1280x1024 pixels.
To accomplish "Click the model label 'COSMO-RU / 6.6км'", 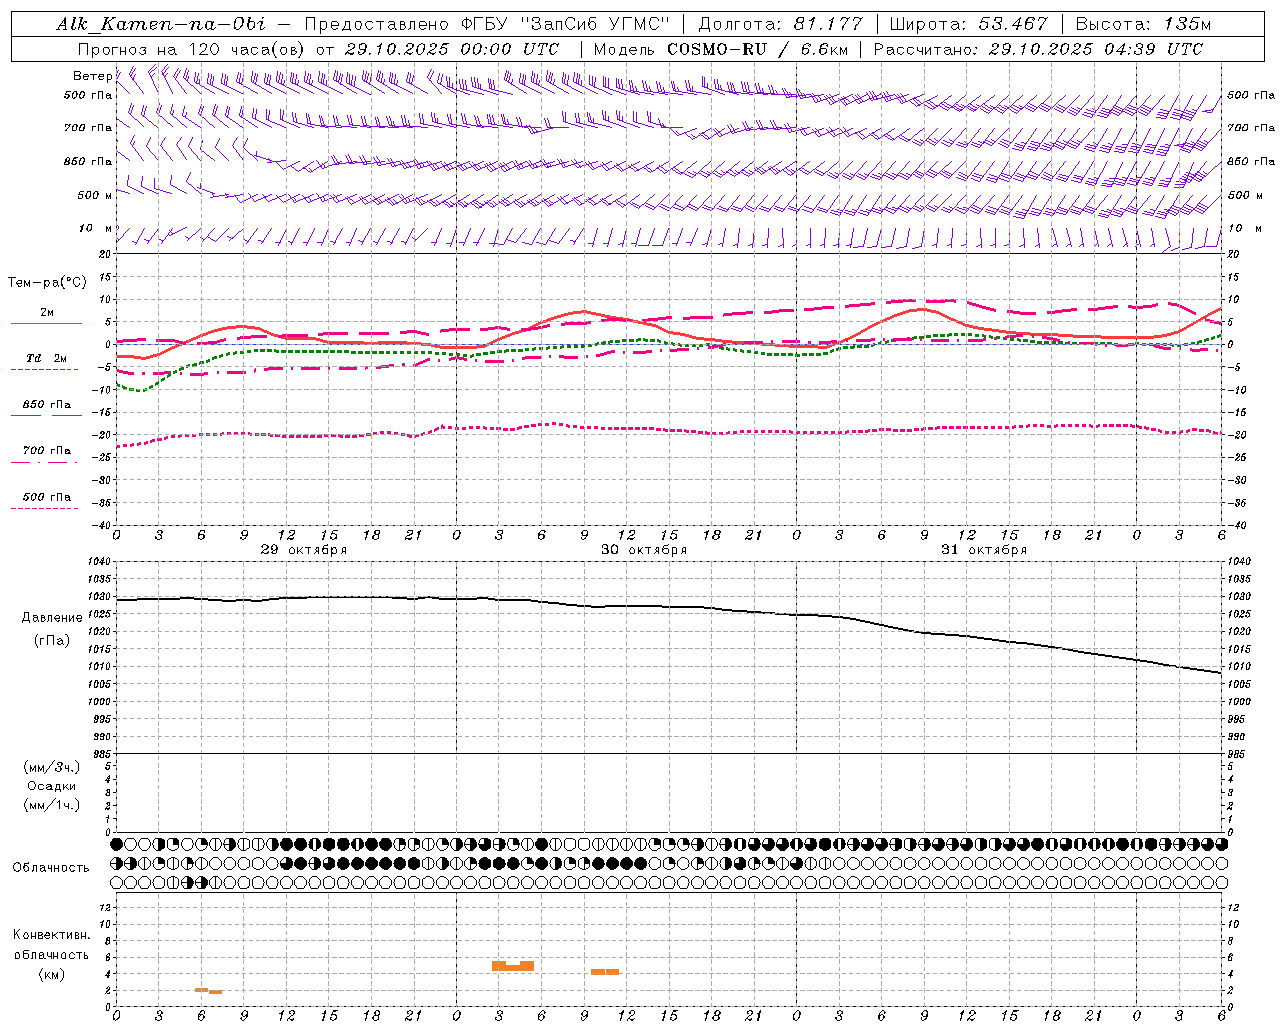I will click(759, 49).
